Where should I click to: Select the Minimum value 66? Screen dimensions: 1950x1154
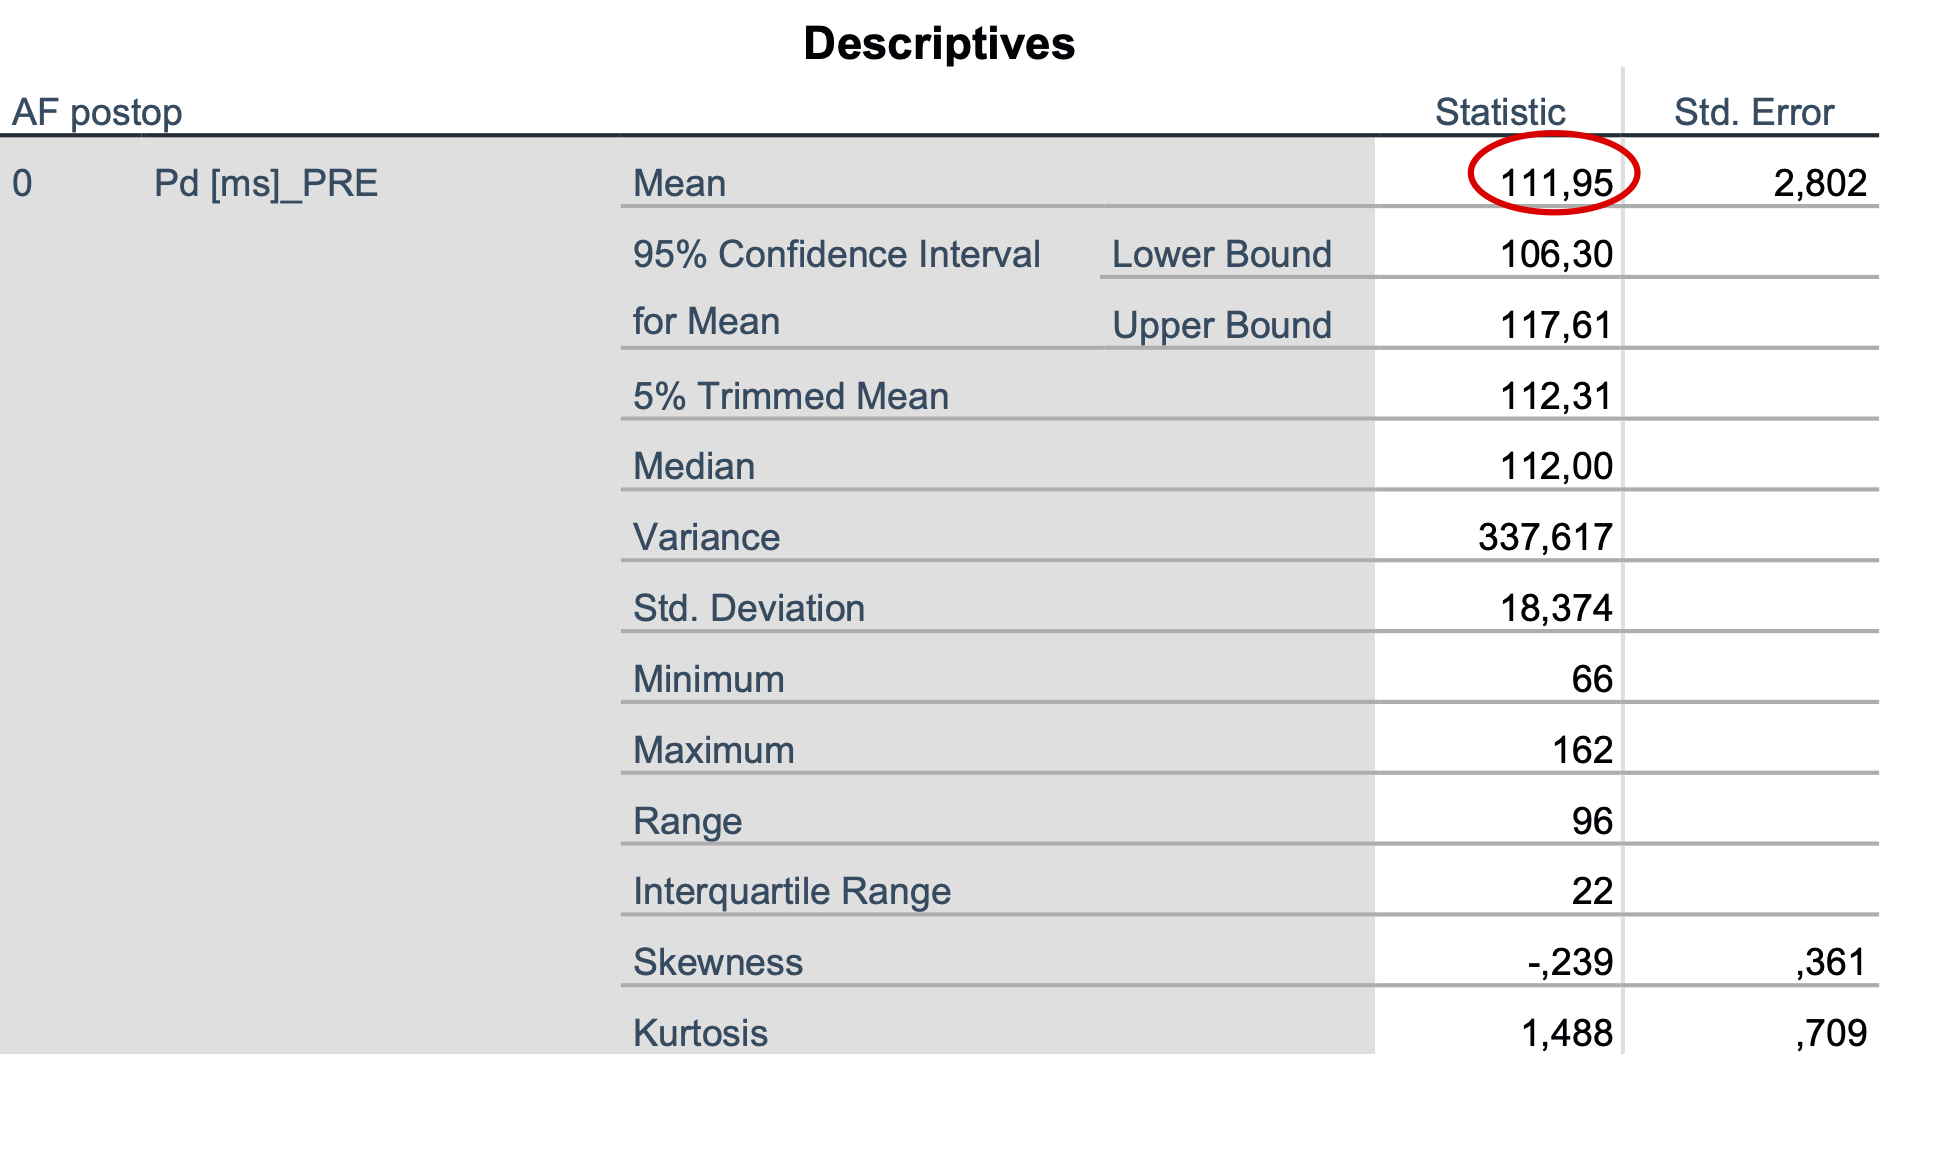coord(1592,679)
